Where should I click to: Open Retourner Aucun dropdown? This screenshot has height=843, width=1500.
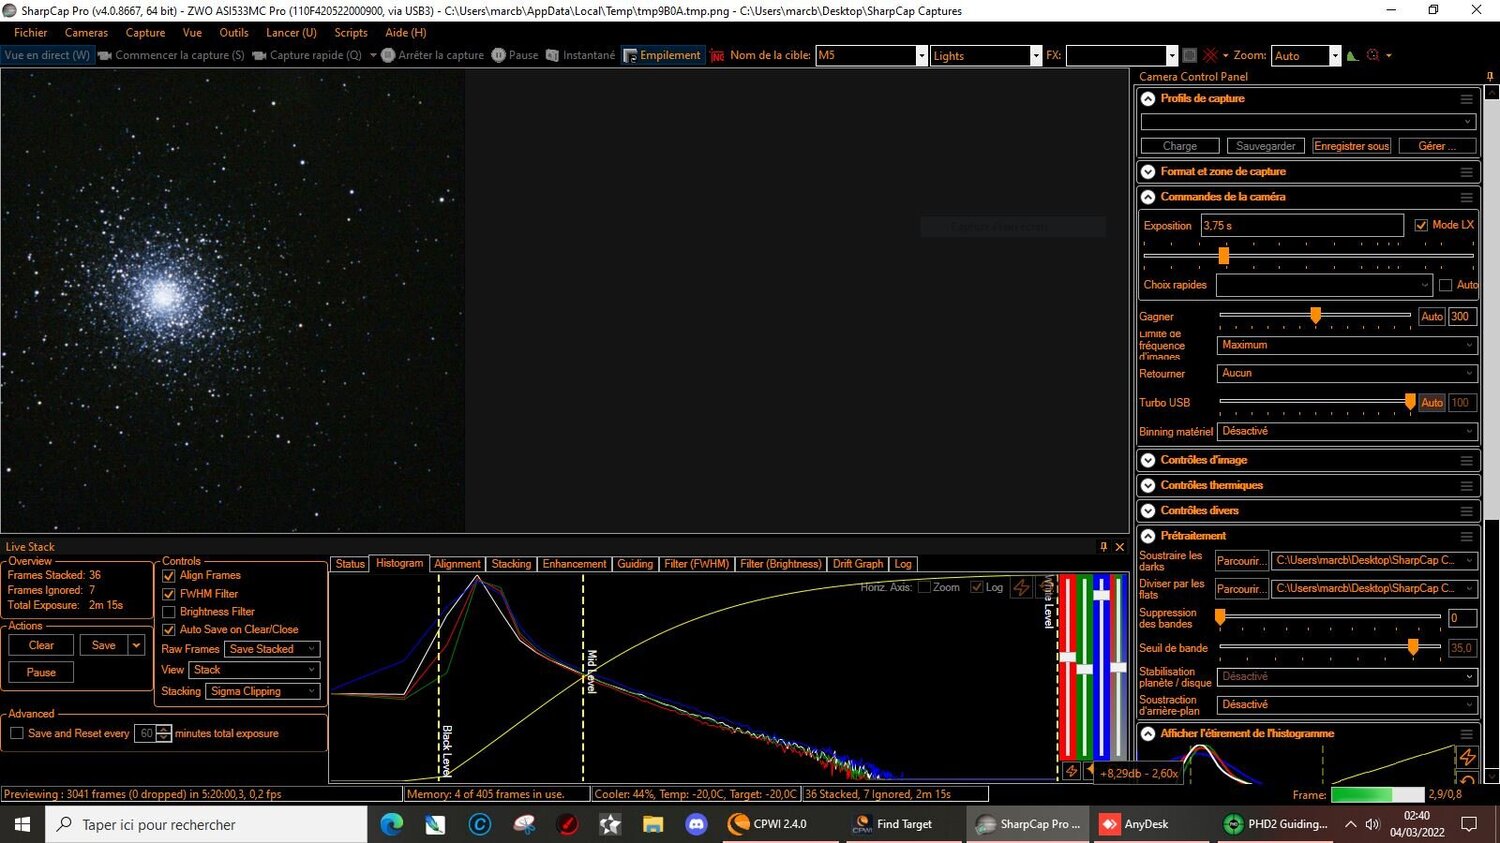1348,373
